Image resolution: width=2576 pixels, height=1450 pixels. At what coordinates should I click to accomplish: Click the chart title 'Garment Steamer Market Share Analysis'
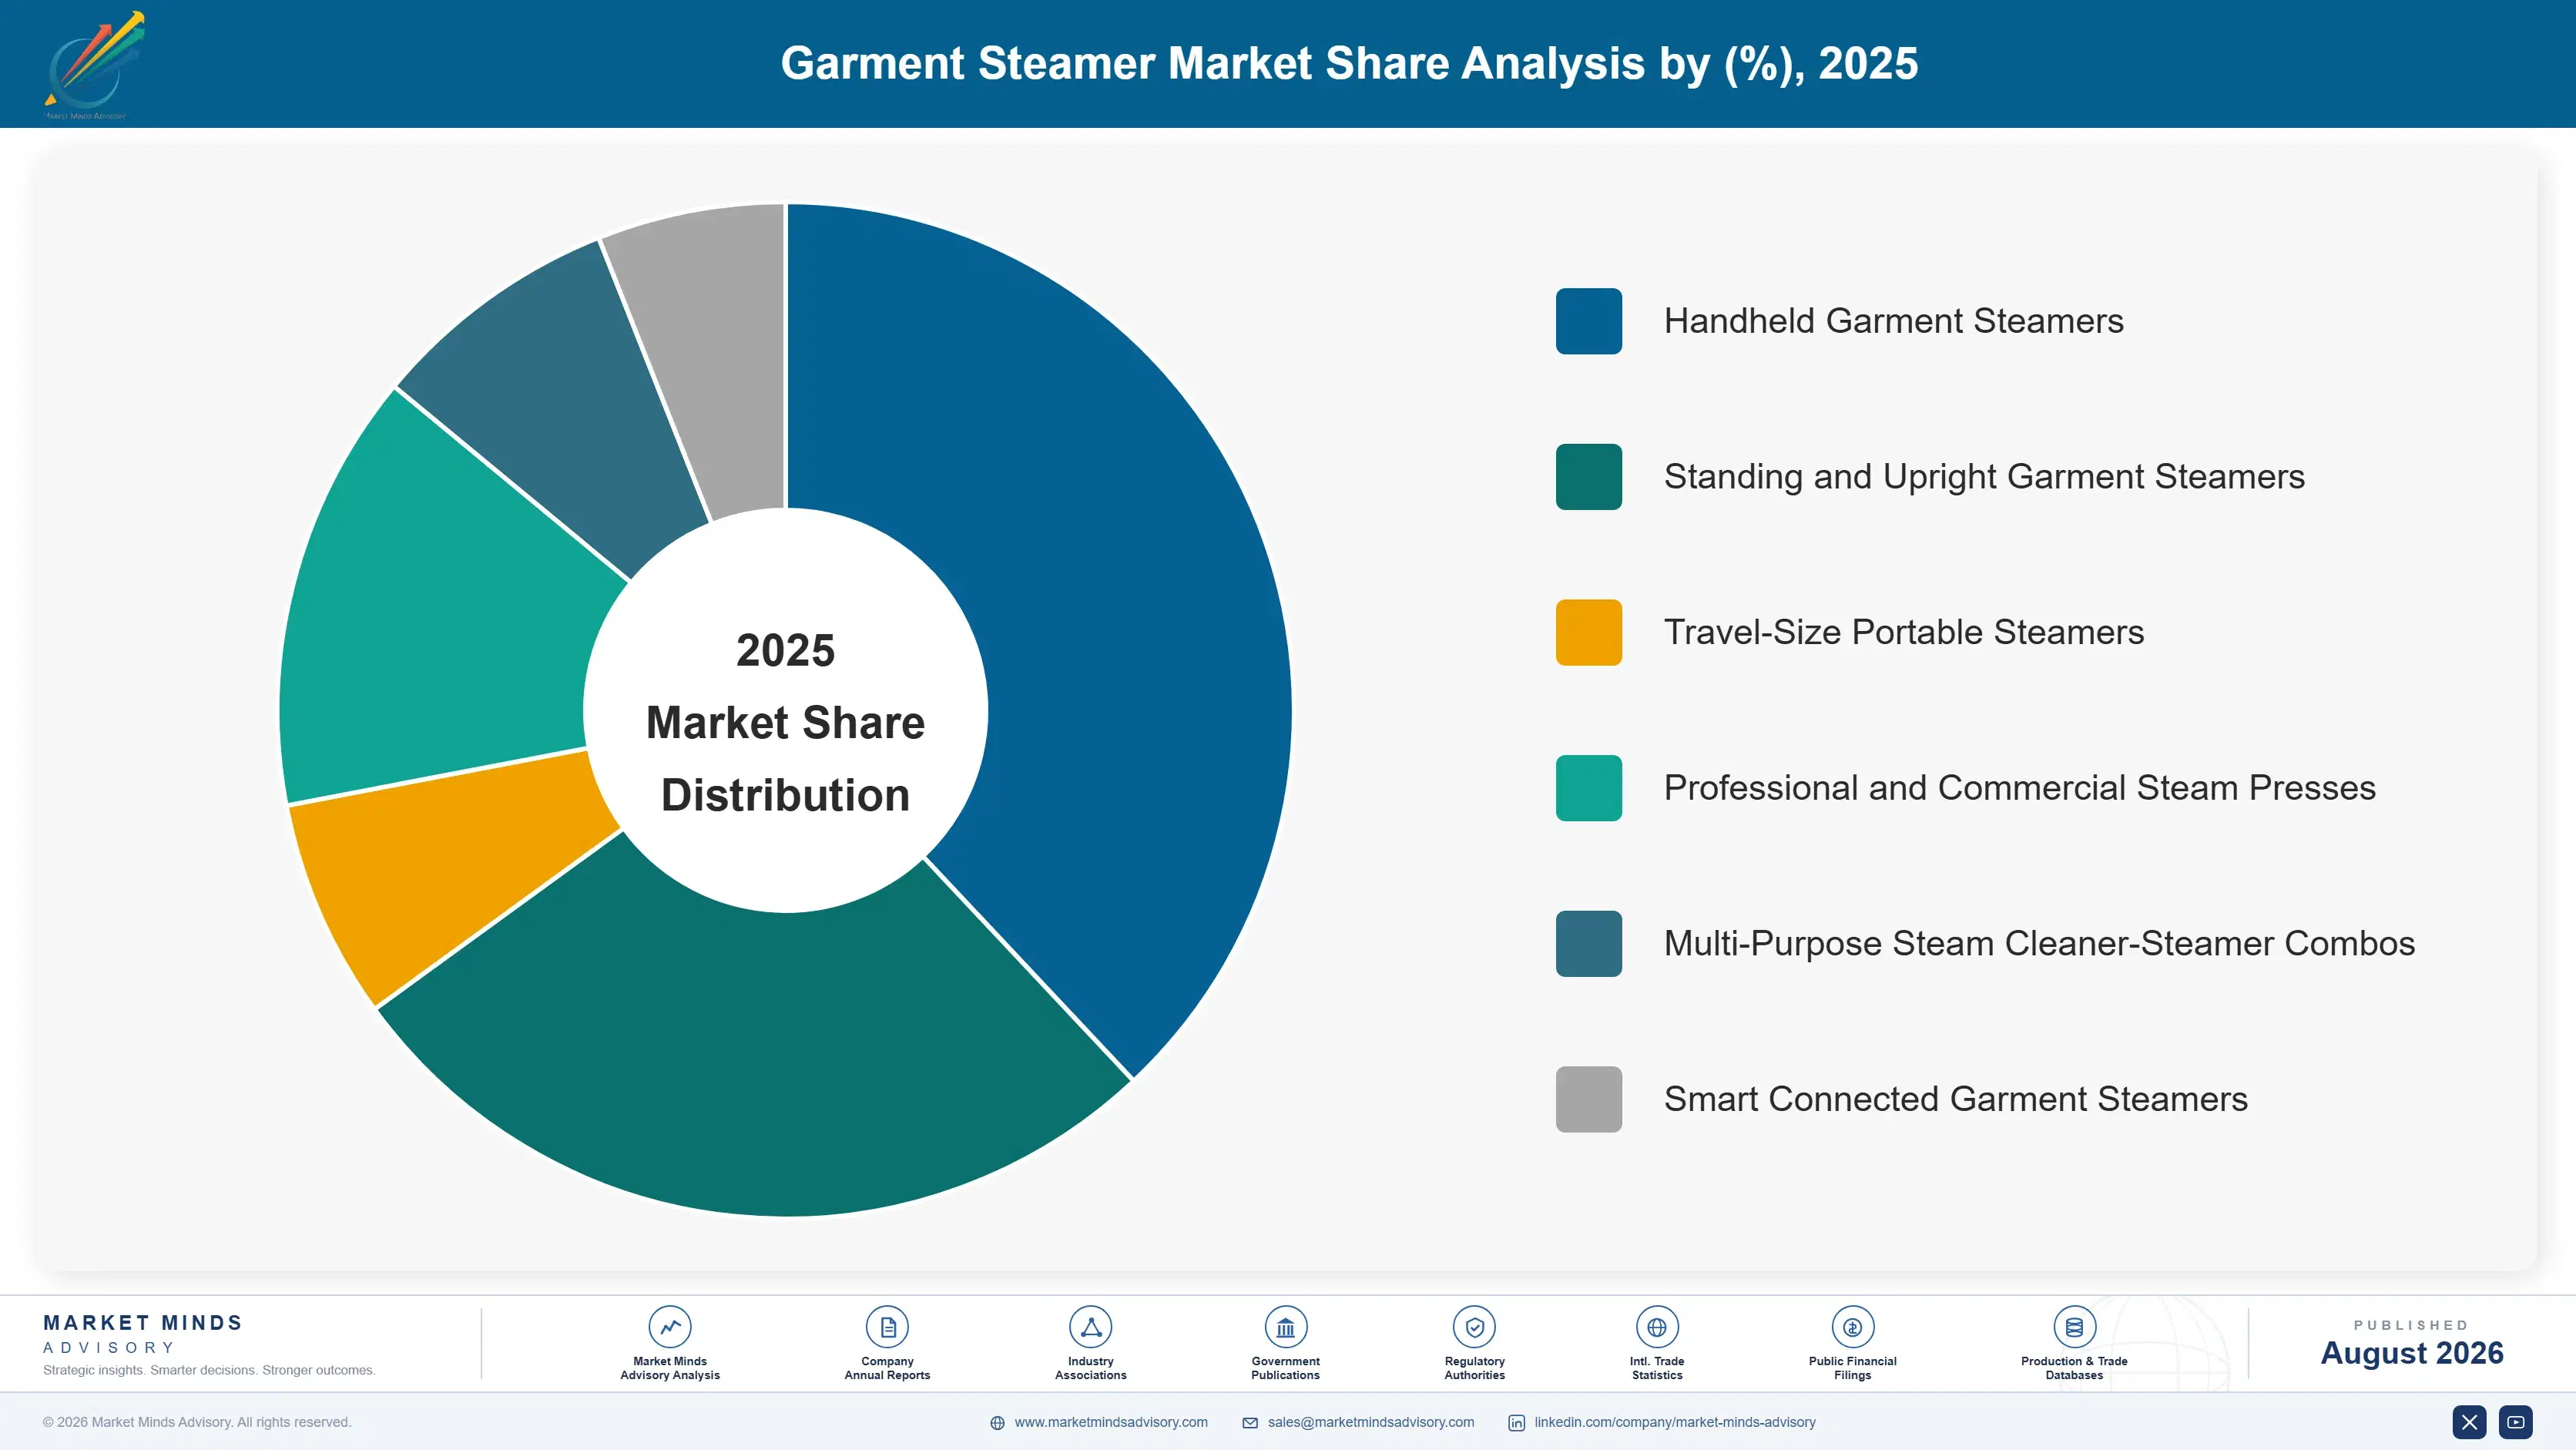[x=1349, y=64]
